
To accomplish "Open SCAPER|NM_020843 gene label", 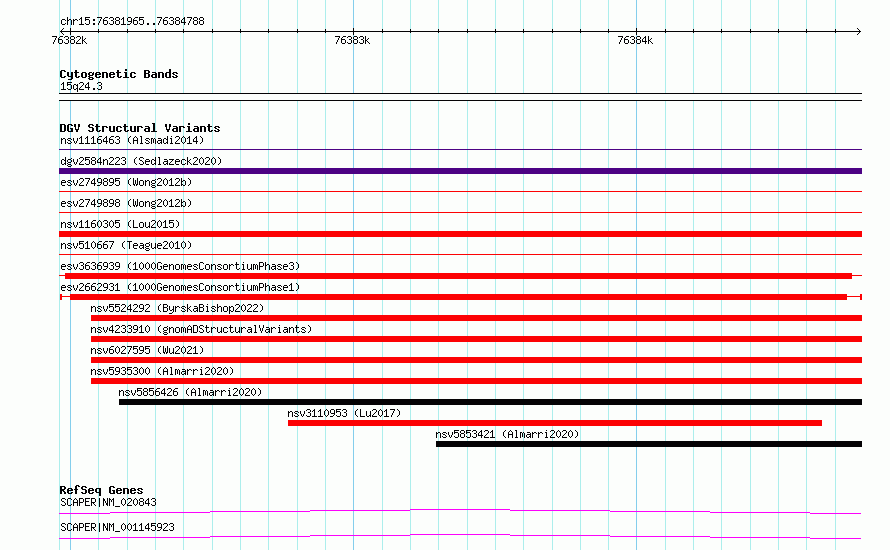I will (108, 502).
